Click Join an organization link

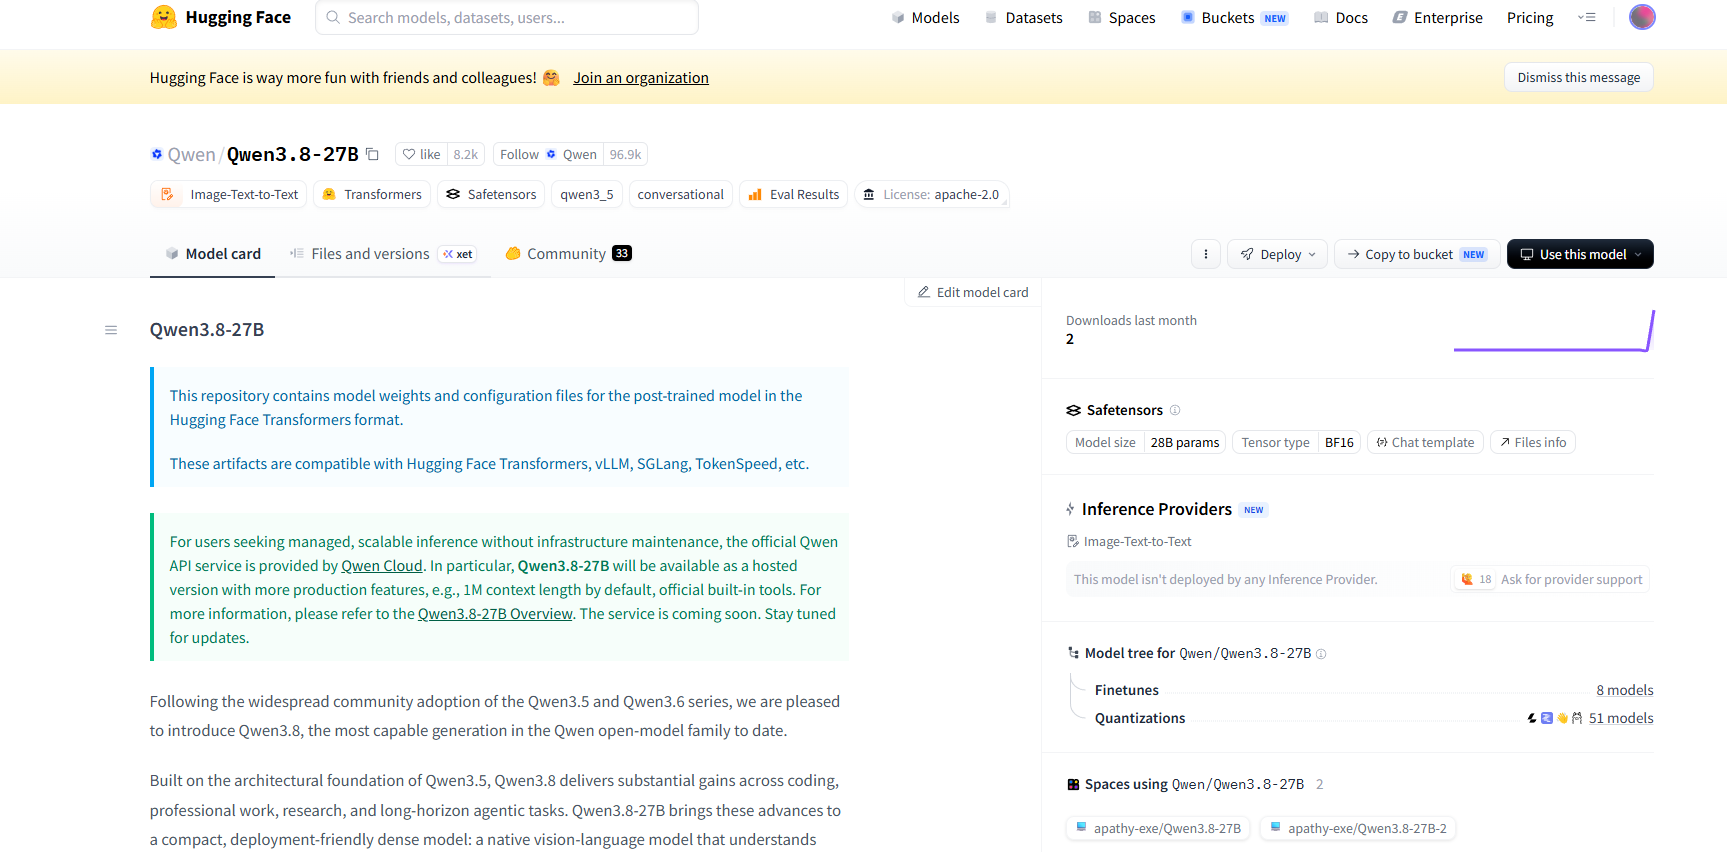click(641, 78)
